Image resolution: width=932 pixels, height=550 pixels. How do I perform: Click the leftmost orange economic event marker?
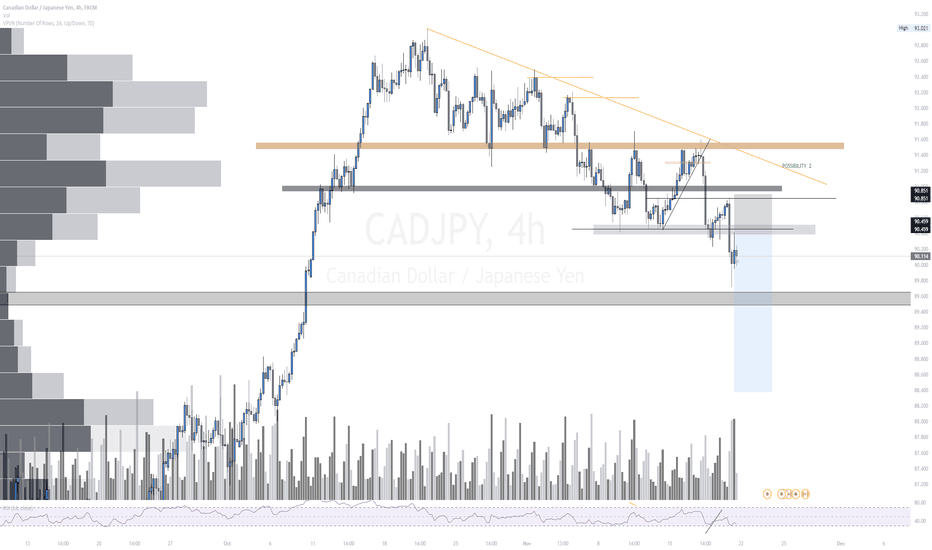pyautogui.click(x=767, y=494)
